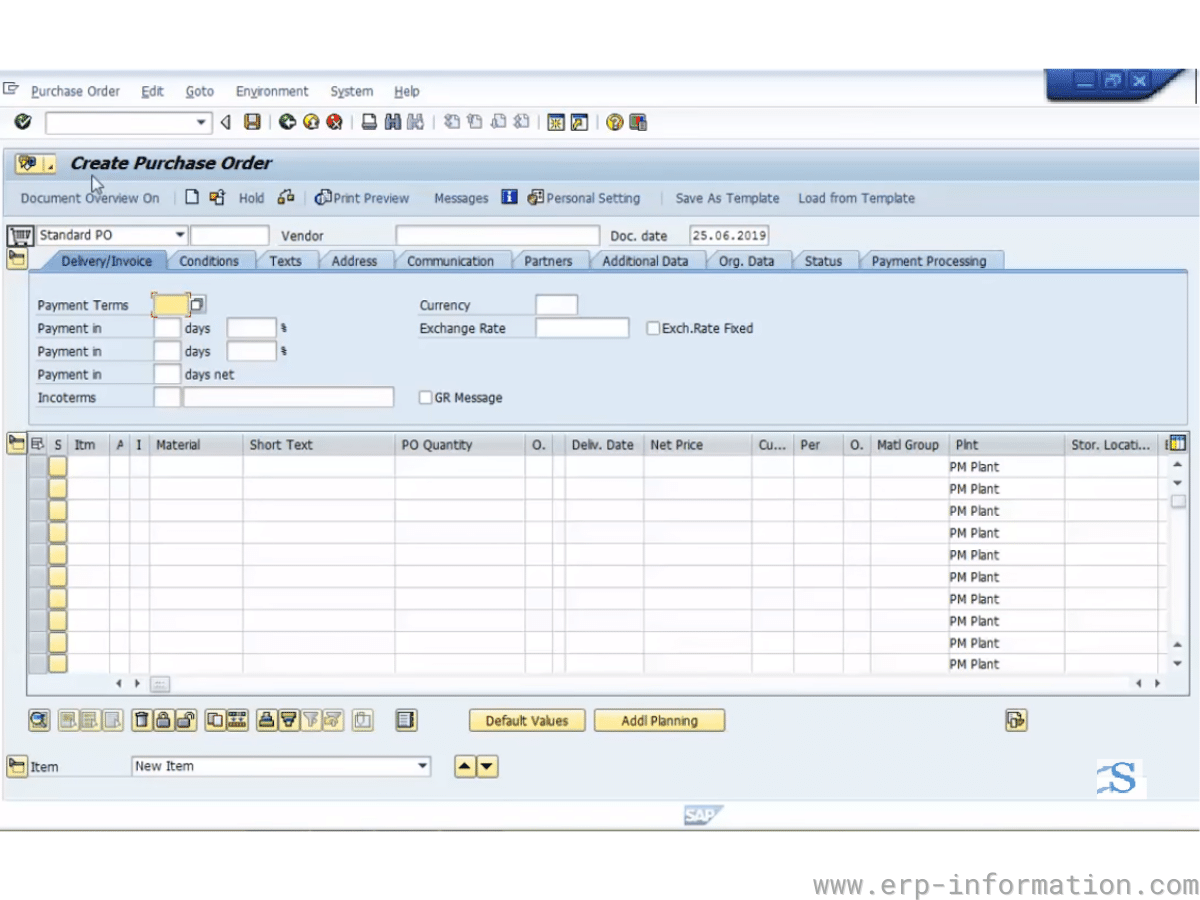Expand the Item detail section icon
Image resolution: width=1200 pixels, height=900 pixels.
pyautogui.click(x=17, y=766)
